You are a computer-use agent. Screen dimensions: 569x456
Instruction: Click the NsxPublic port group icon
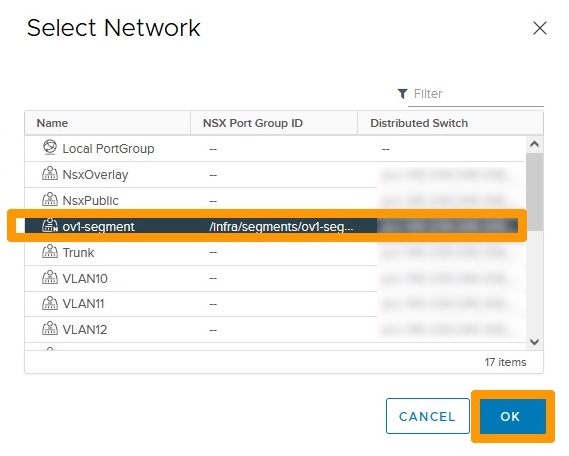pos(50,199)
